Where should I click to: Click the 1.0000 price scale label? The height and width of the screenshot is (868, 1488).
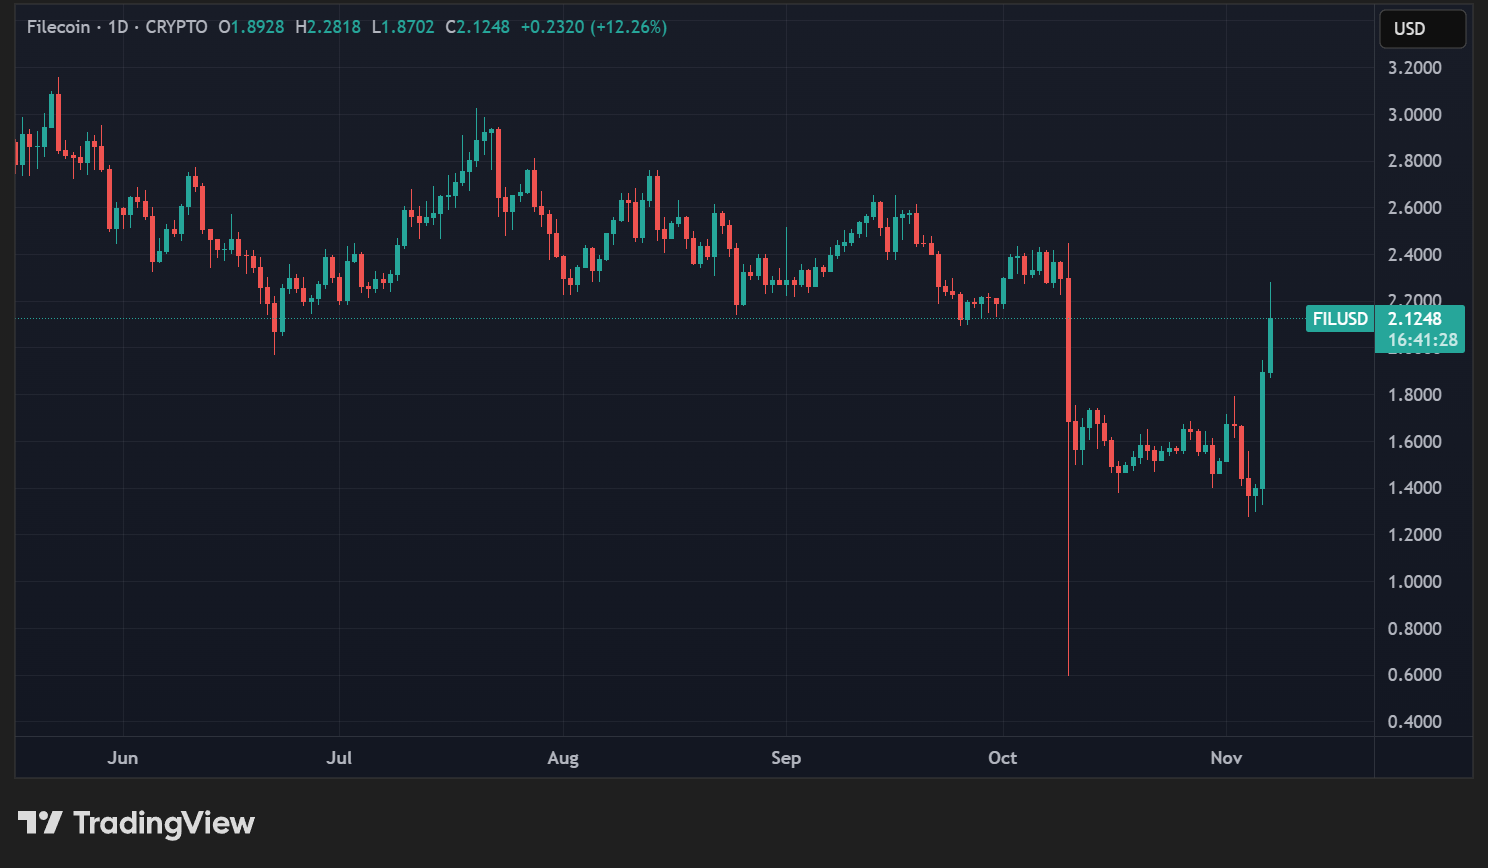pos(1414,581)
